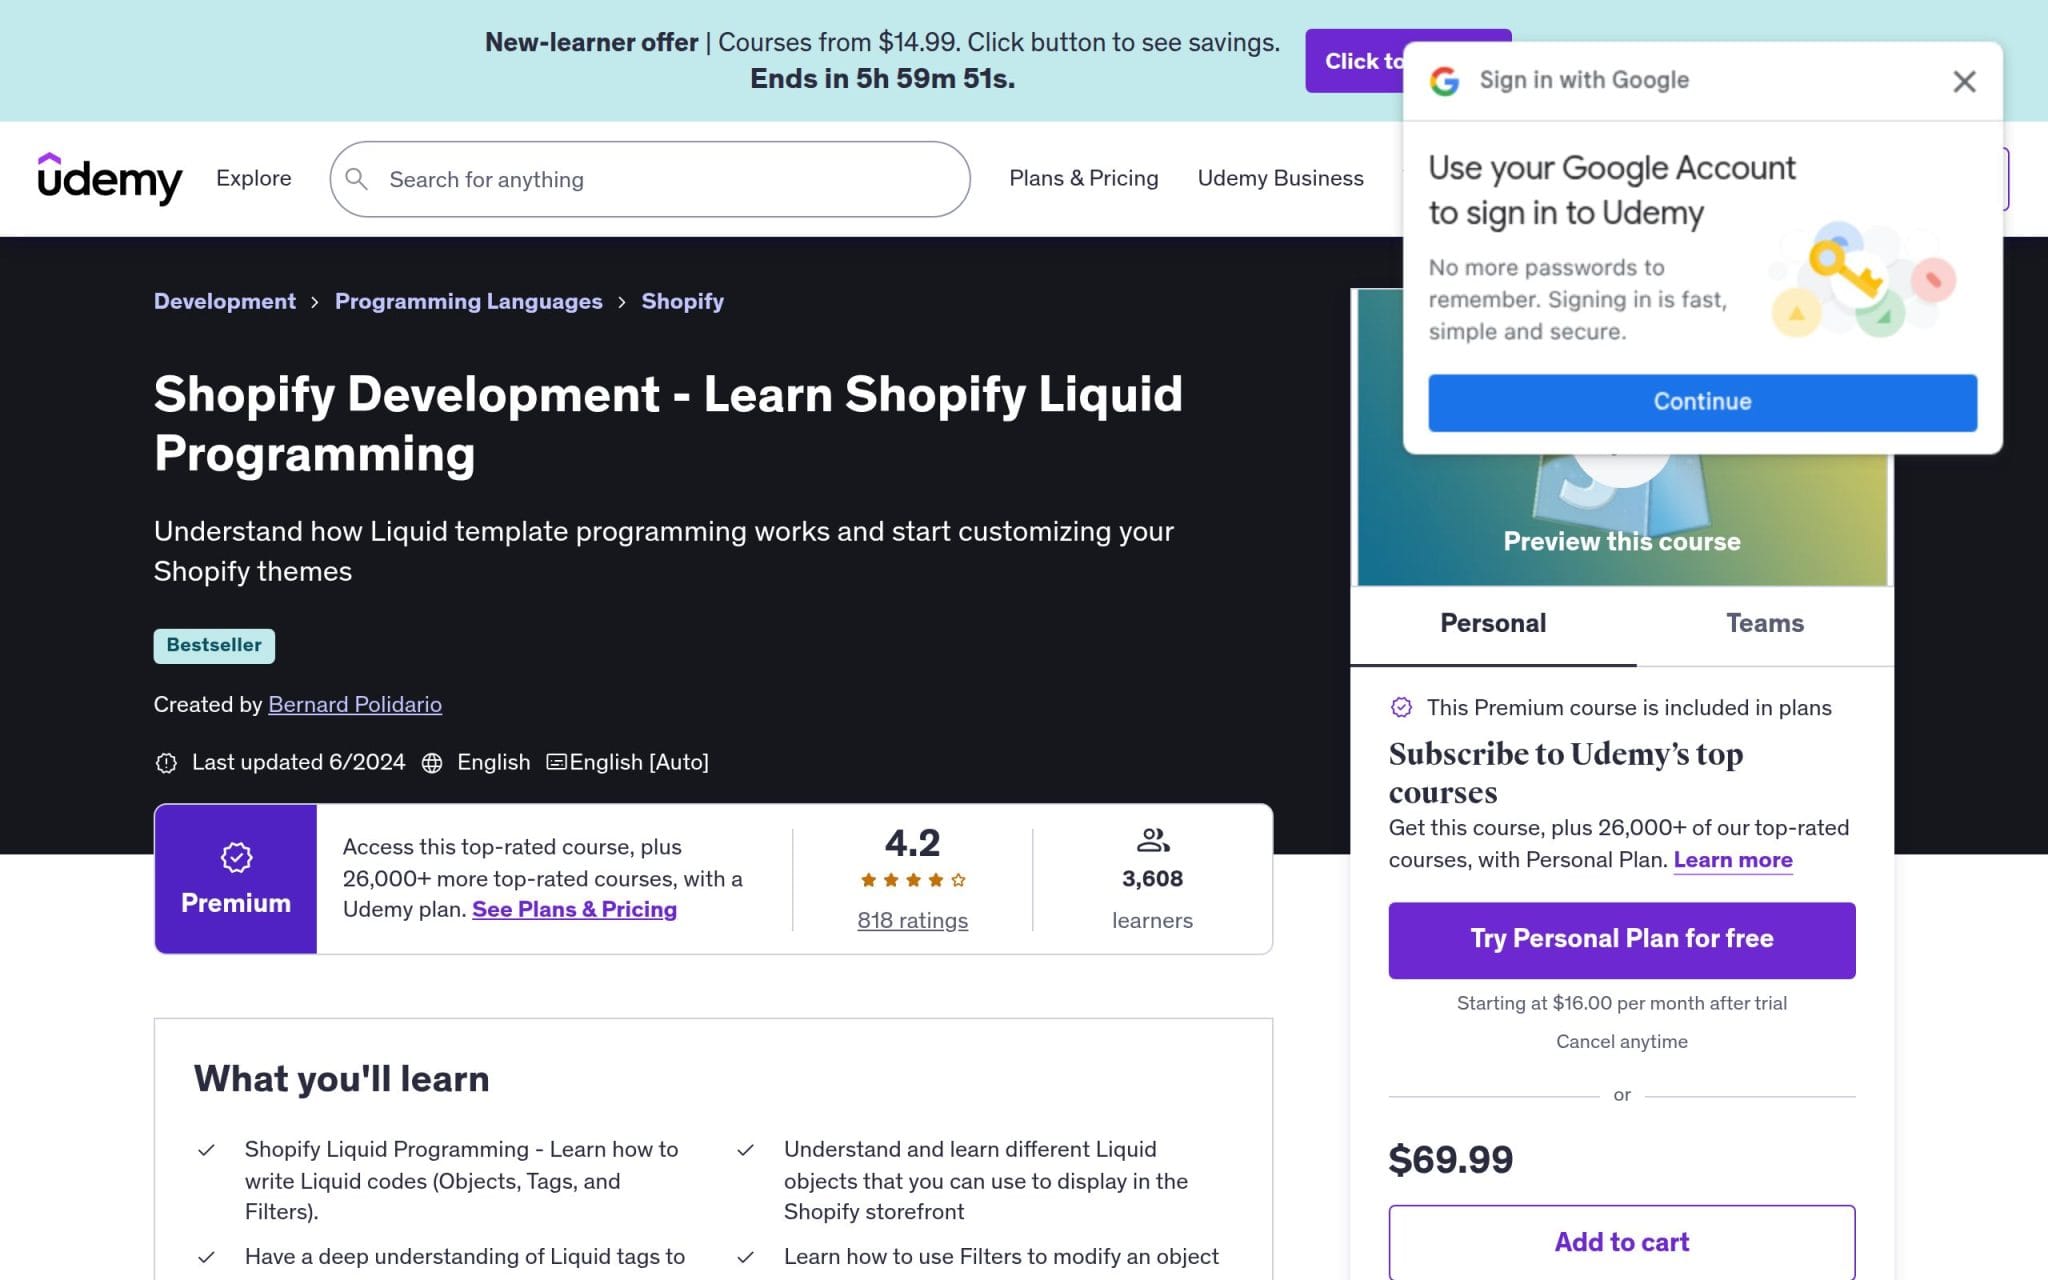Click Try Personal Plan for free
Image resolution: width=2048 pixels, height=1280 pixels.
(x=1622, y=940)
